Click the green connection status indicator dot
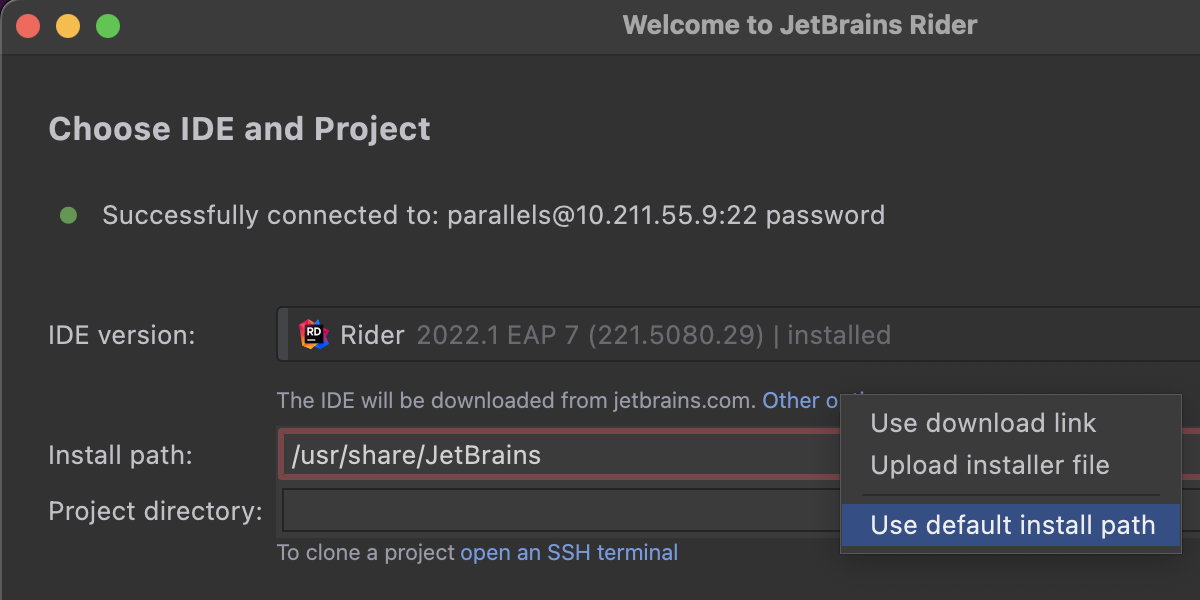1200x600 pixels. point(68,215)
